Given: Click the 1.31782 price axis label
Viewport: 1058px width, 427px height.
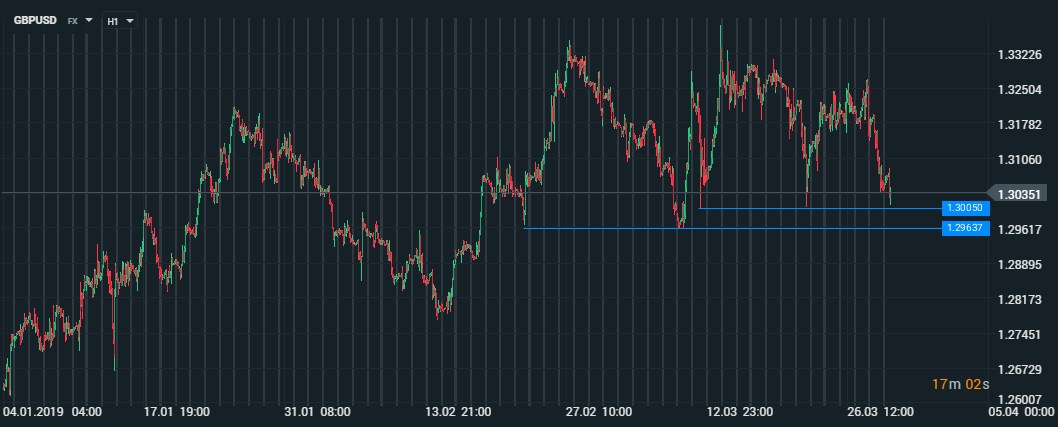Looking at the screenshot, I should (1018, 125).
